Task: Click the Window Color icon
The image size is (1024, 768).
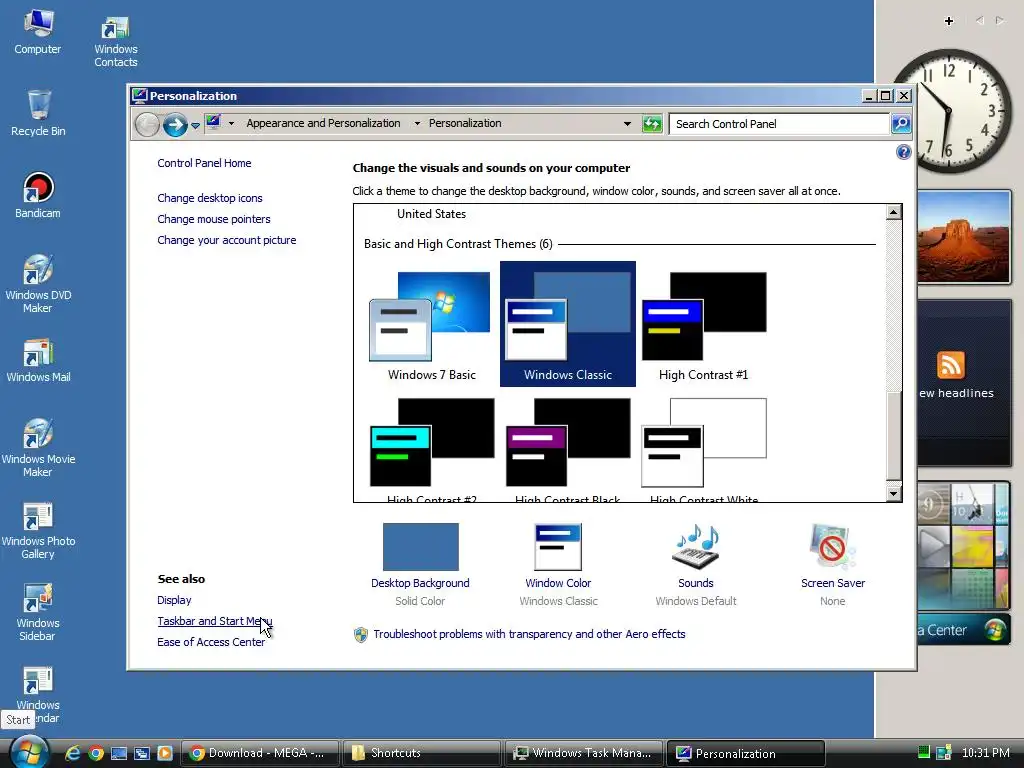Action: pos(558,547)
